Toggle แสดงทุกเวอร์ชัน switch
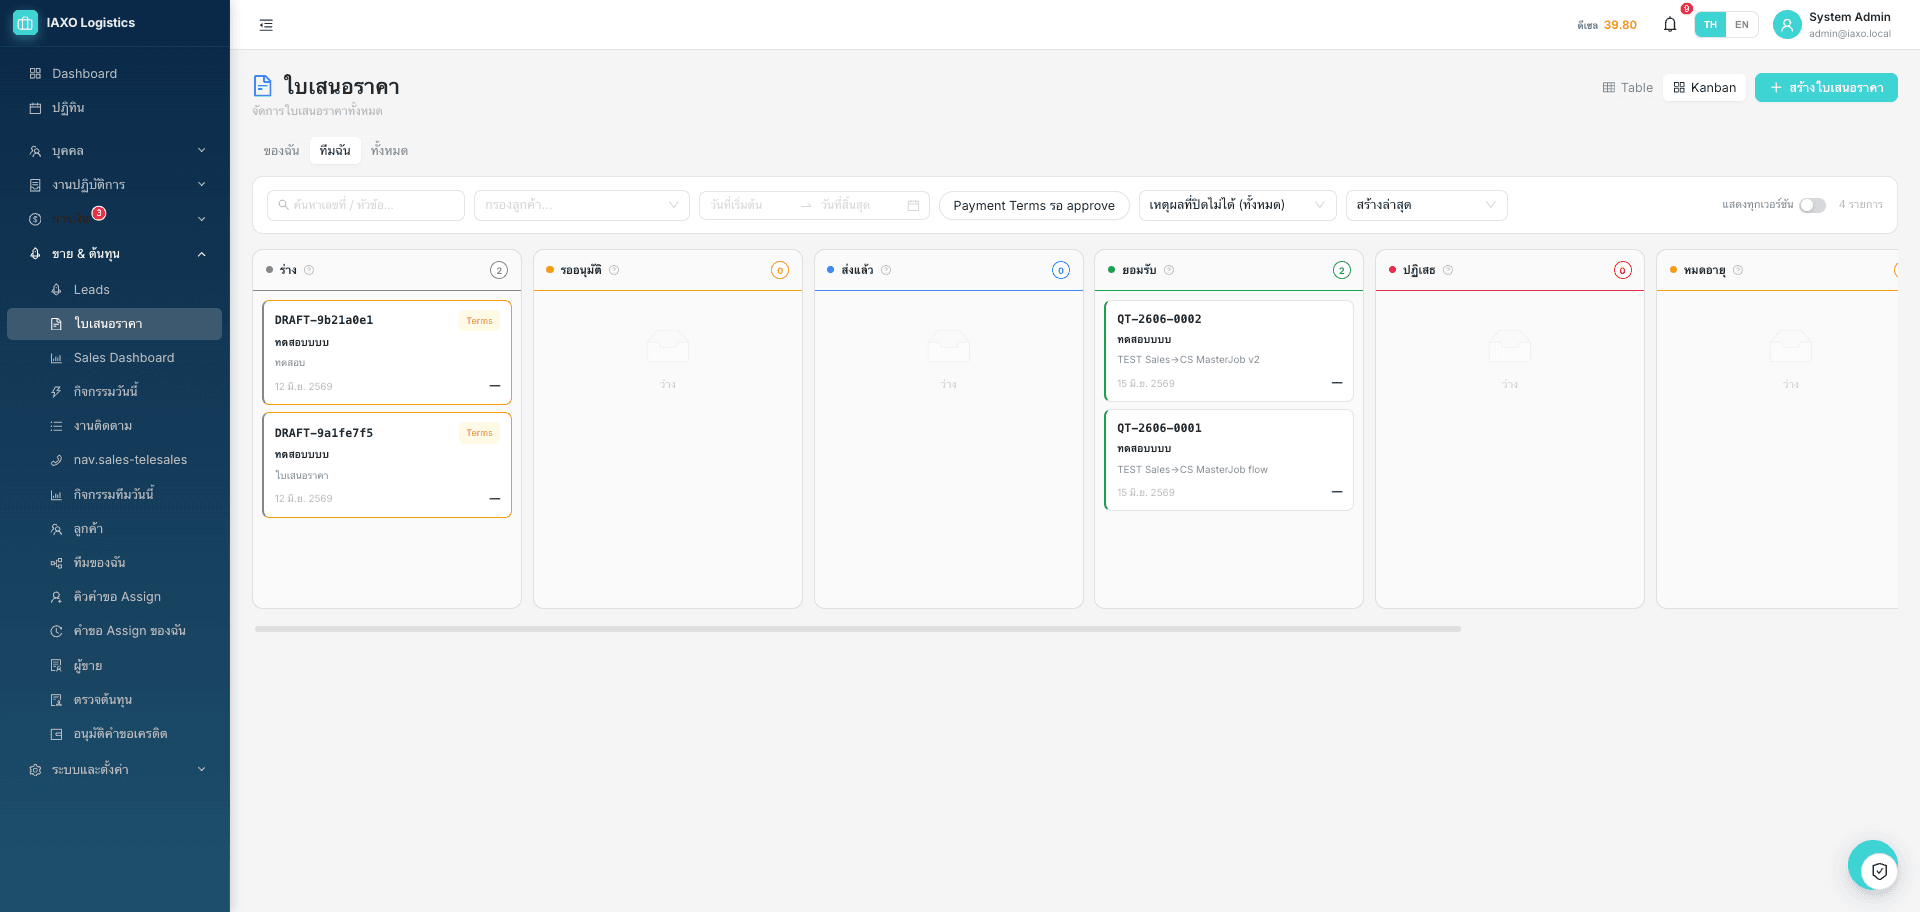Viewport: 1920px width, 912px height. (1812, 205)
